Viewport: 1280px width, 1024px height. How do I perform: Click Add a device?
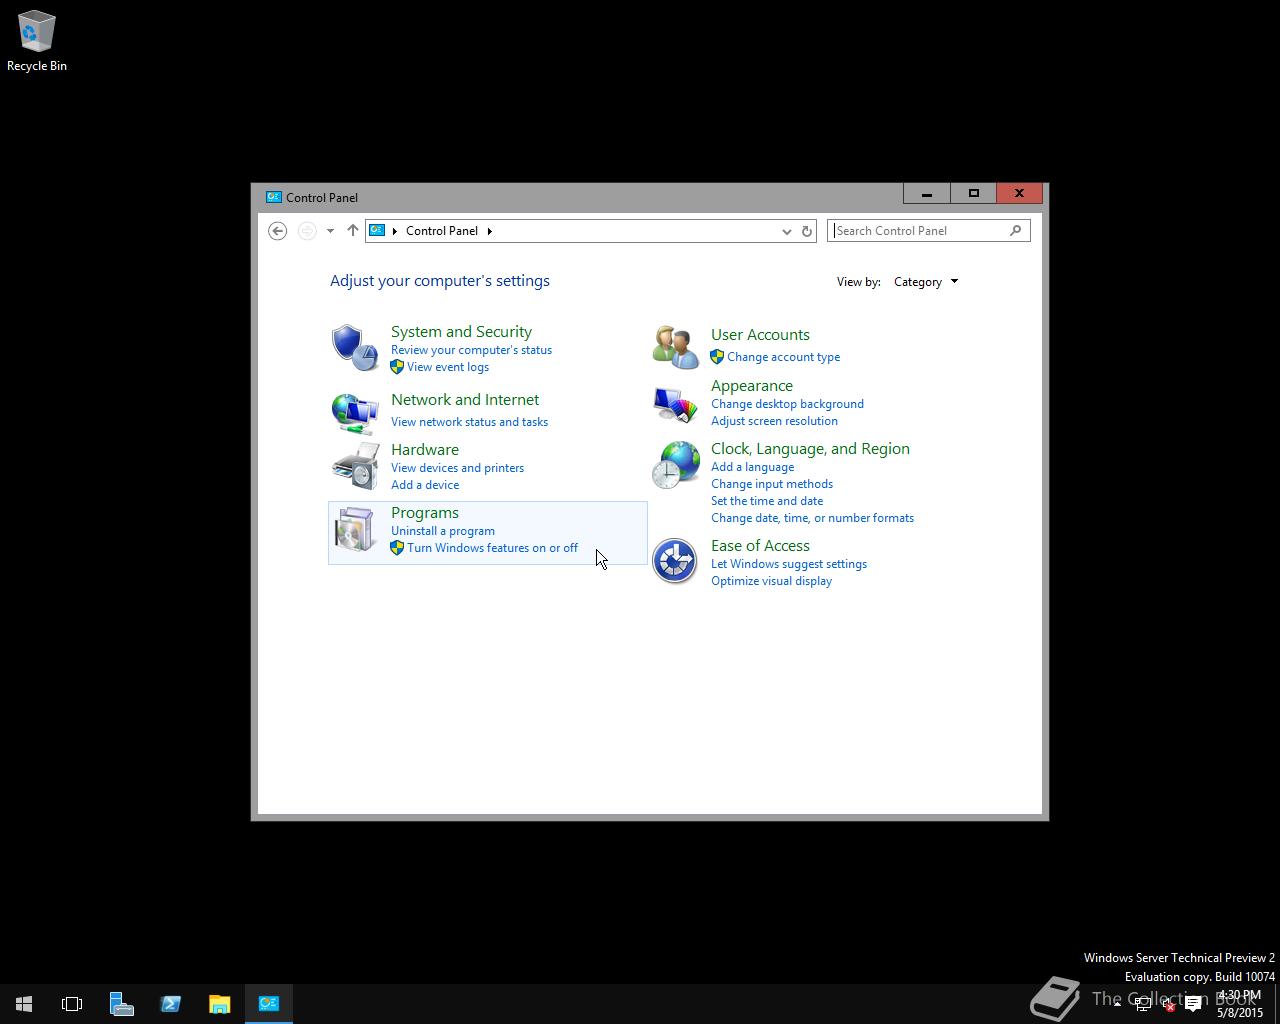425,485
